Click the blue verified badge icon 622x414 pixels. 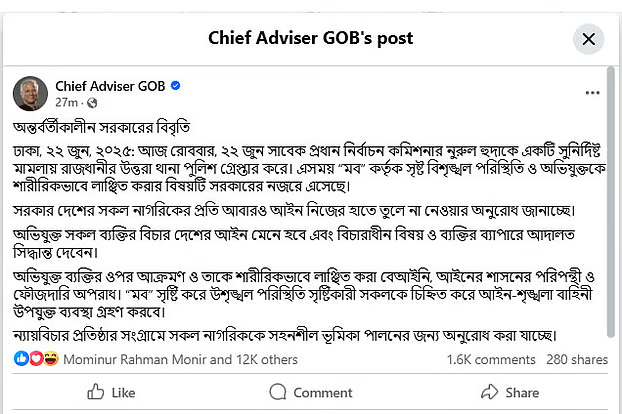175,86
